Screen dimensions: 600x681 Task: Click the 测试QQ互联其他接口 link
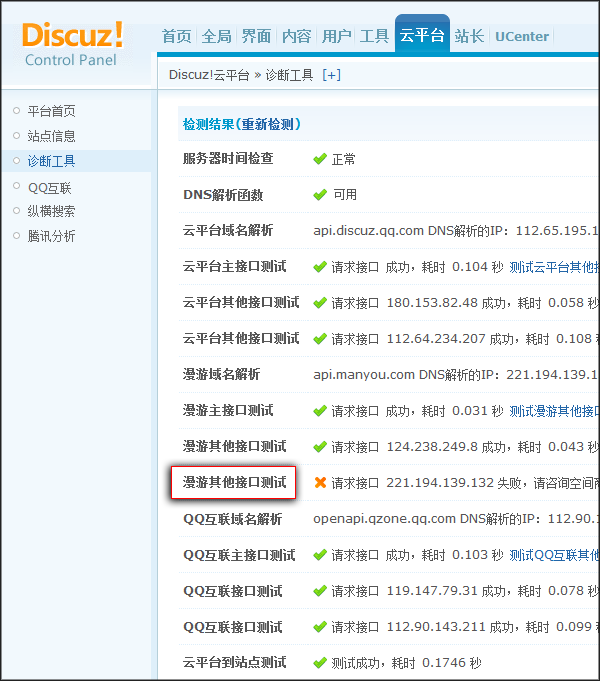point(554,555)
